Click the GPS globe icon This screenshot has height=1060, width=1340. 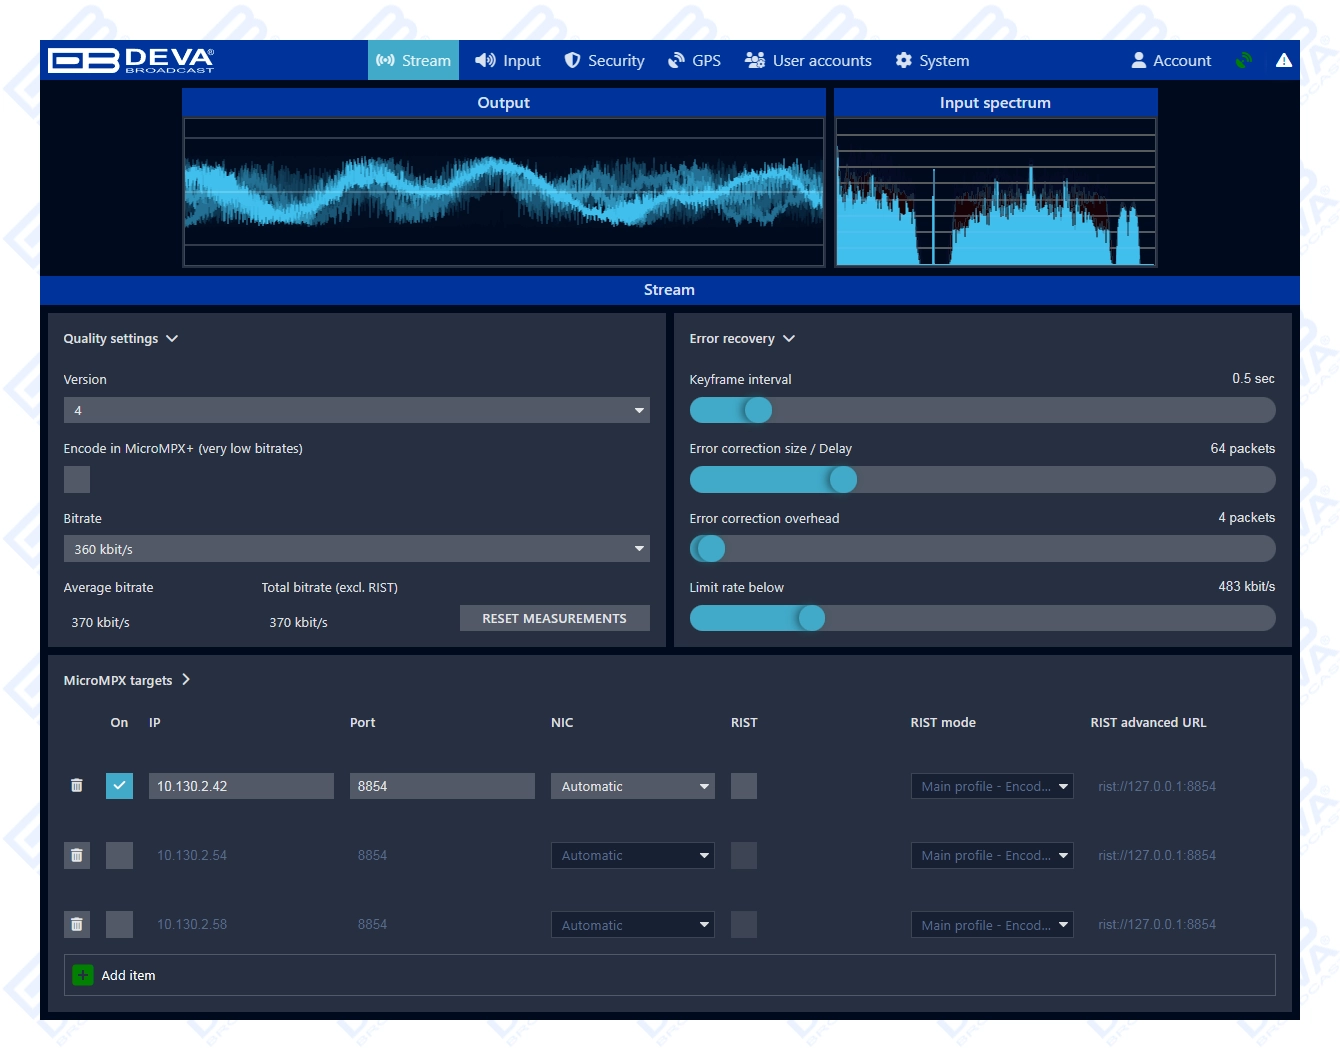point(676,60)
